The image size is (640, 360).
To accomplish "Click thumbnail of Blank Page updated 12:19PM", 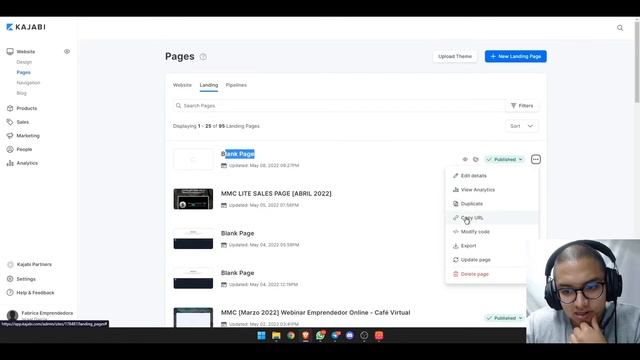I will coord(193,278).
